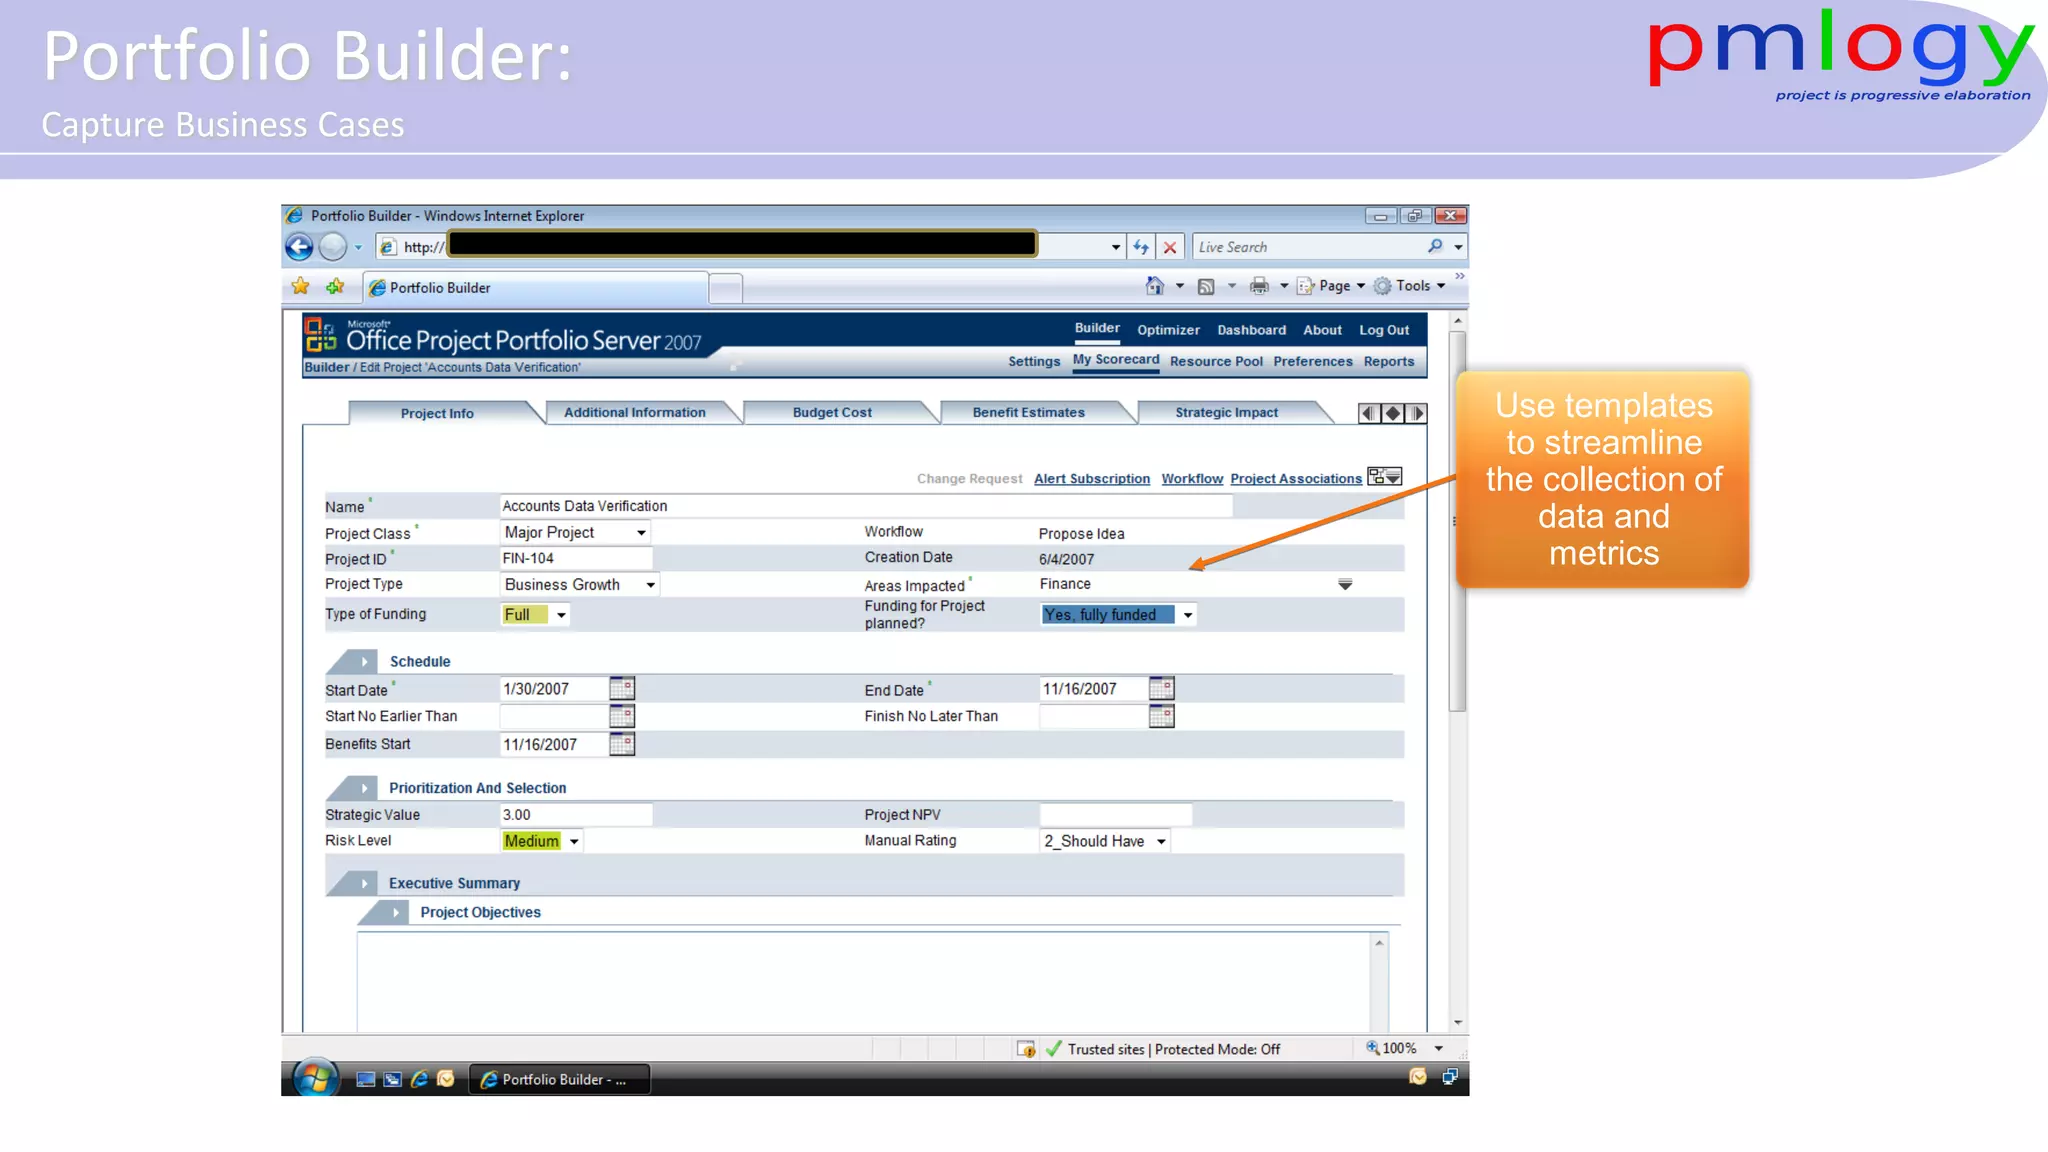Image resolution: width=2048 pixels, height=1152 pixels.
Task: Expand the Areas Impacted list arrow
Action: tap(1345, 584)
